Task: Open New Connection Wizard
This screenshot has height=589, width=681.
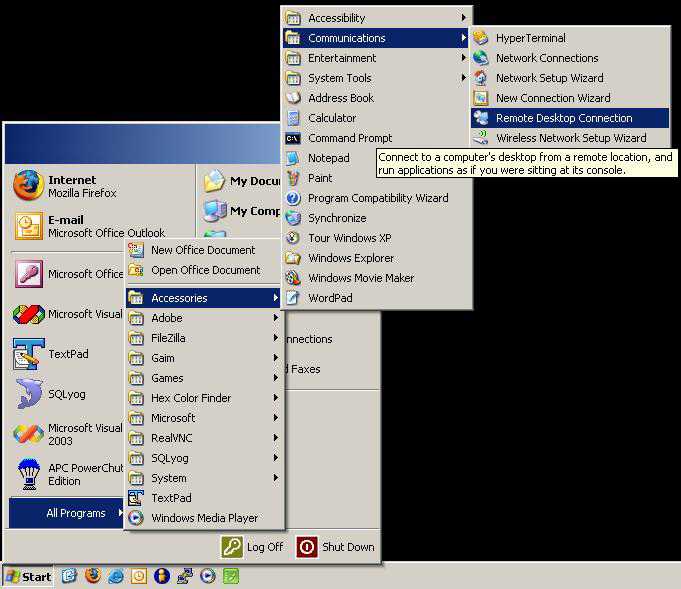Action: click(x=570, y=98)
